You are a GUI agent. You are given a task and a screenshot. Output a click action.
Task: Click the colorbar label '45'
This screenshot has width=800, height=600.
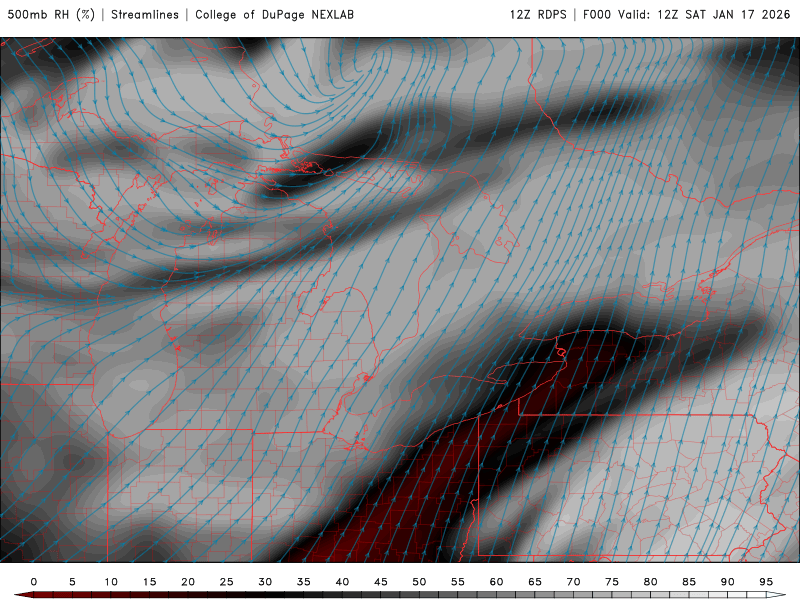[381, 582]
